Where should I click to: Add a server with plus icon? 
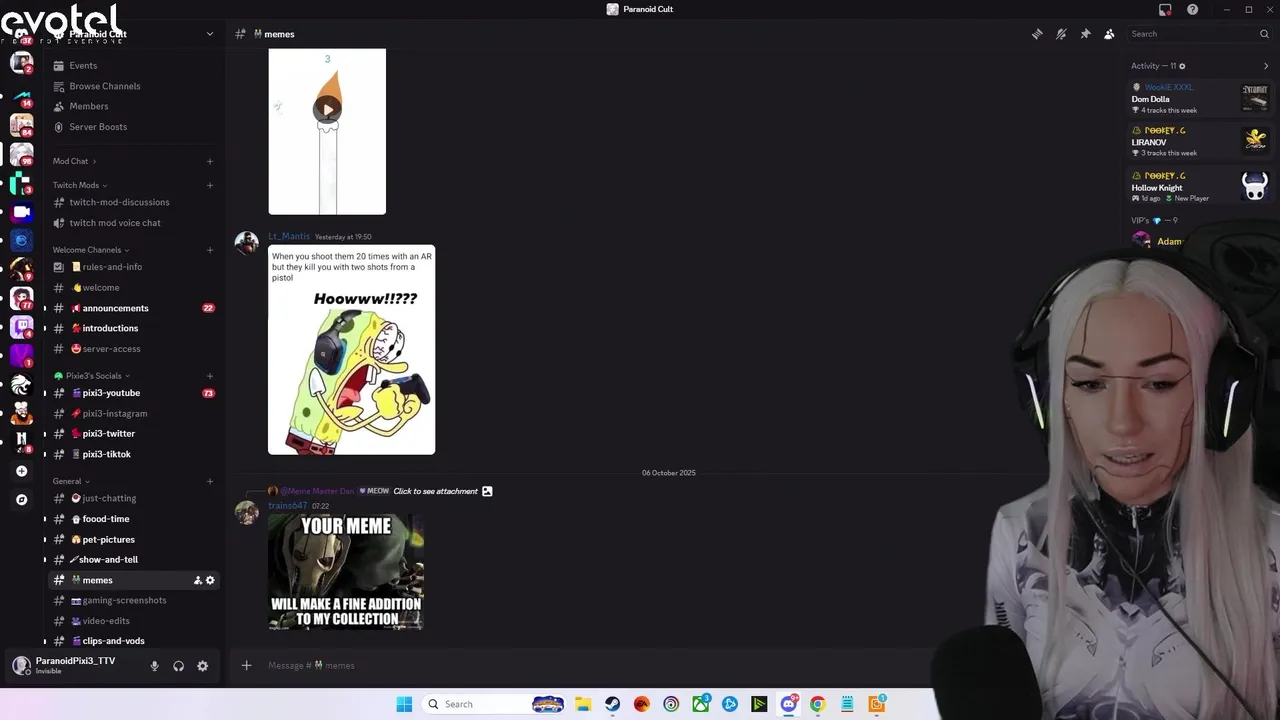[21, 471]
